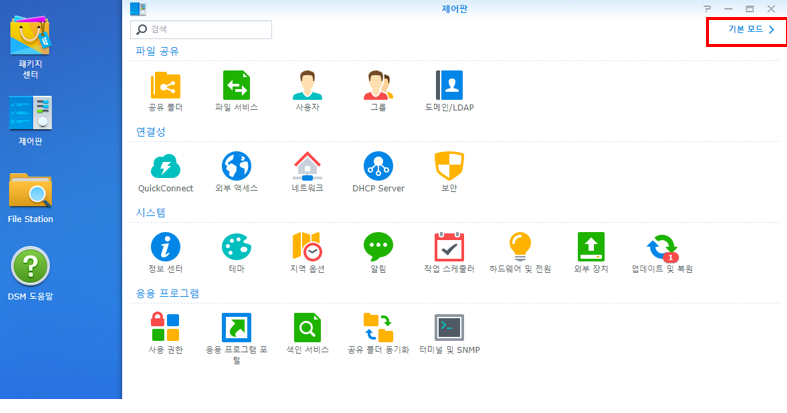Viewport: 787px width, 413px height.
Task: Launch 패키지 센터 from the desktop
Action: click(x=30, y=47)
